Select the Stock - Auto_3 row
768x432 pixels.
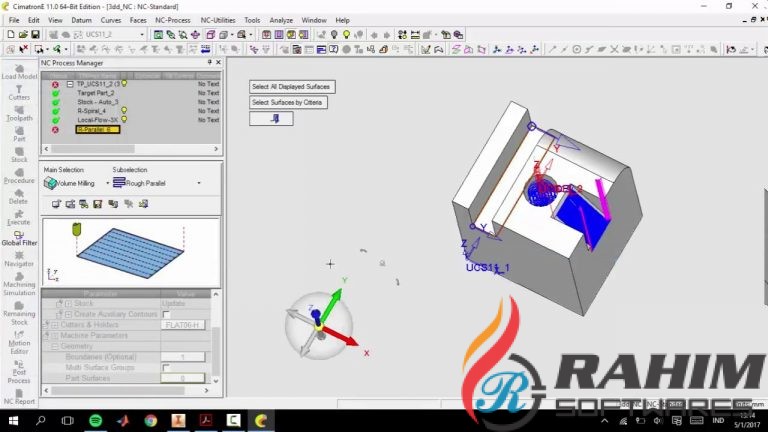click(x=97, y=102)
